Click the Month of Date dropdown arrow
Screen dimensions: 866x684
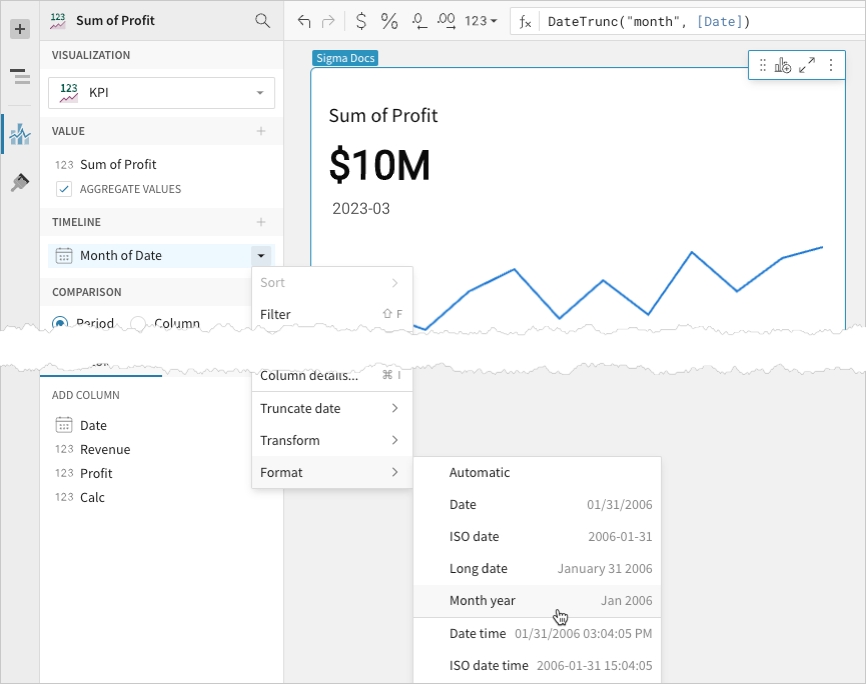[x=260, y=256]
